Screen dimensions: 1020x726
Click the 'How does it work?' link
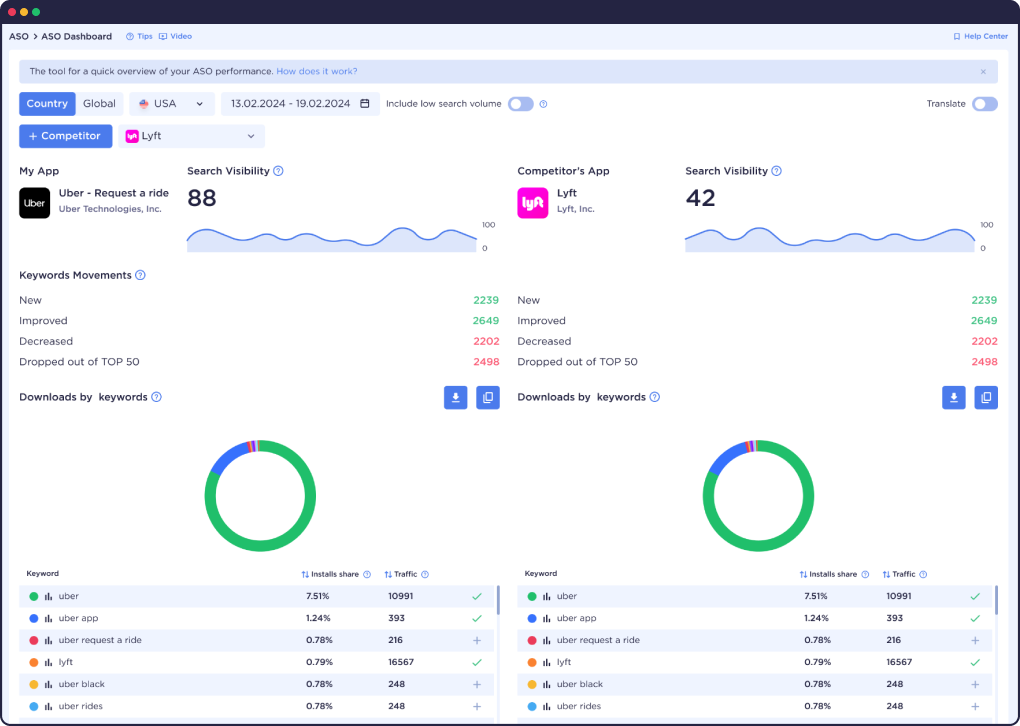click(317, 72)
